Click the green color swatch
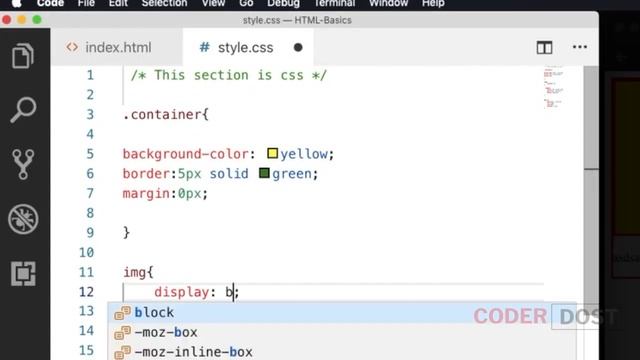This screenshot has width=640, height=360. click(264, 173)
